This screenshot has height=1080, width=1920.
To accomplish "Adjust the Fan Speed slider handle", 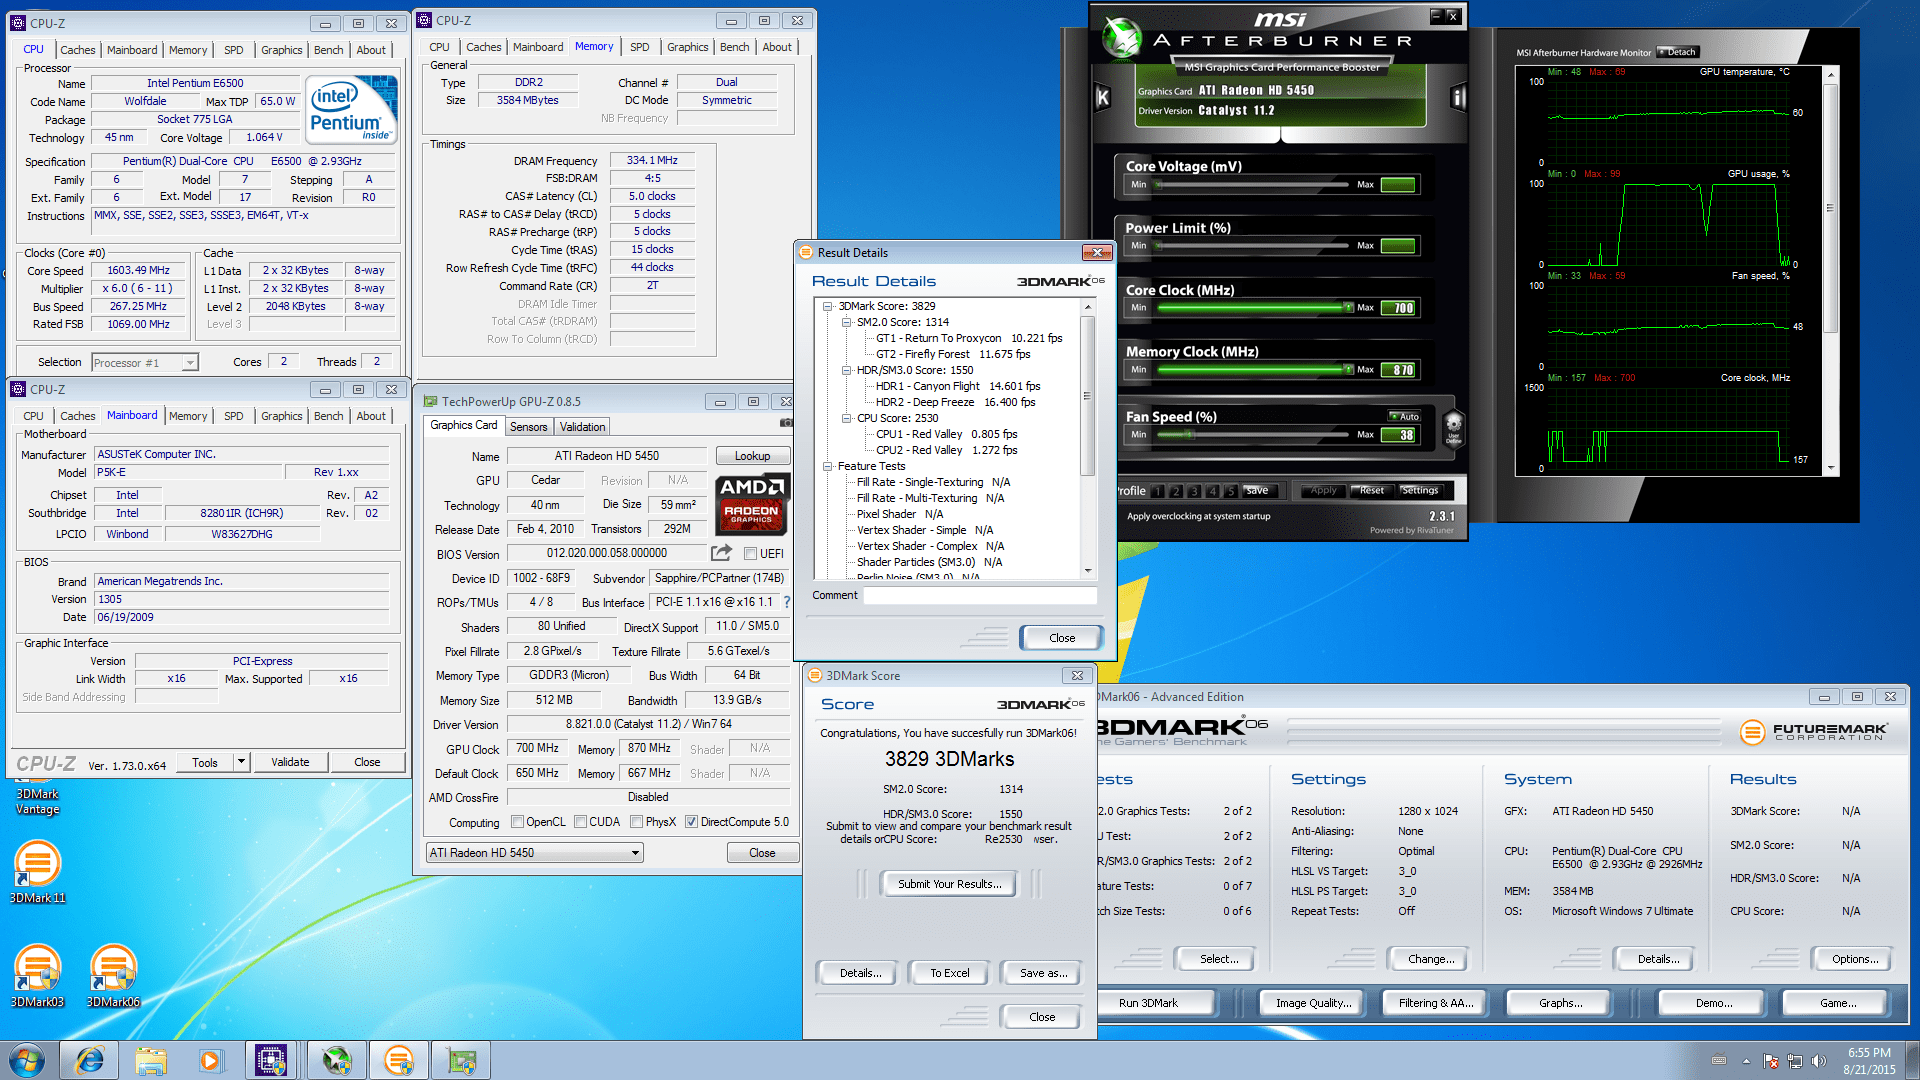I will [1190, 435].
